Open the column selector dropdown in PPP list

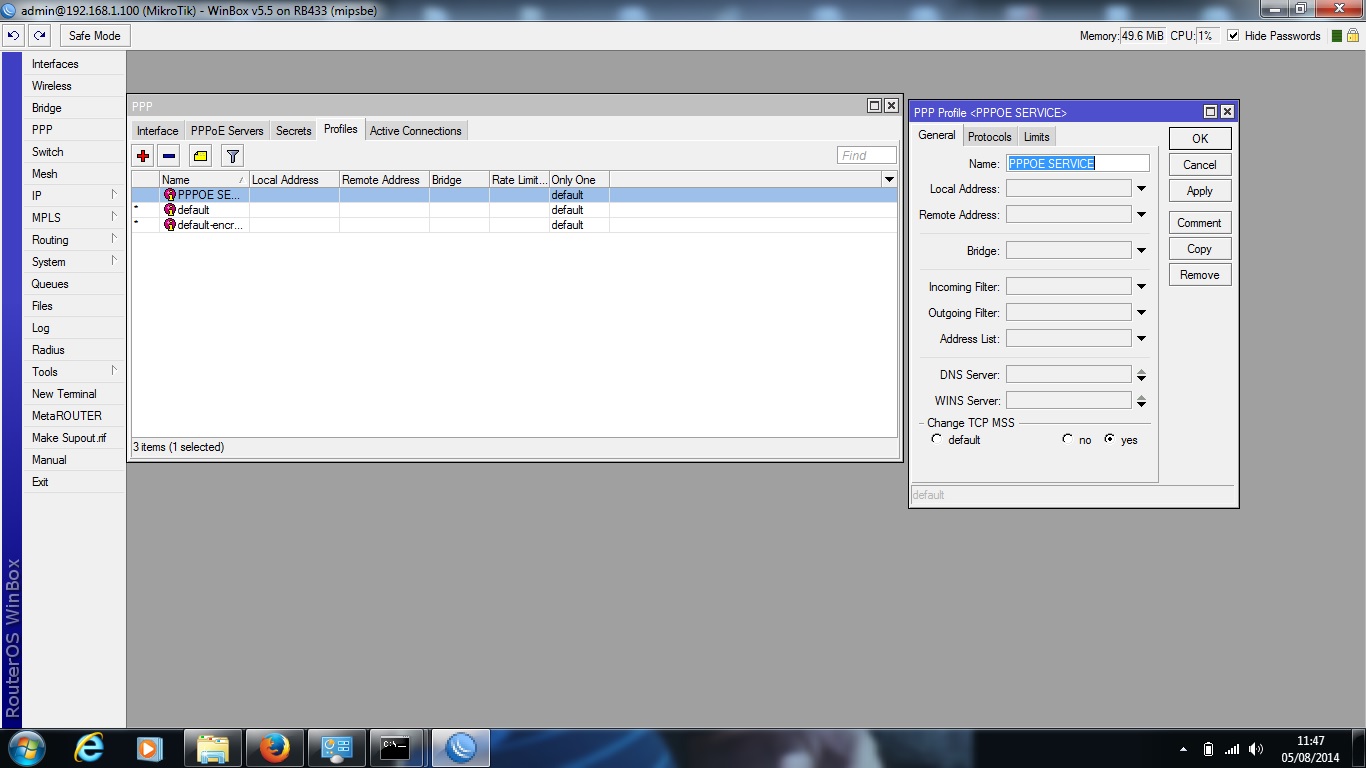pos(889,180)
